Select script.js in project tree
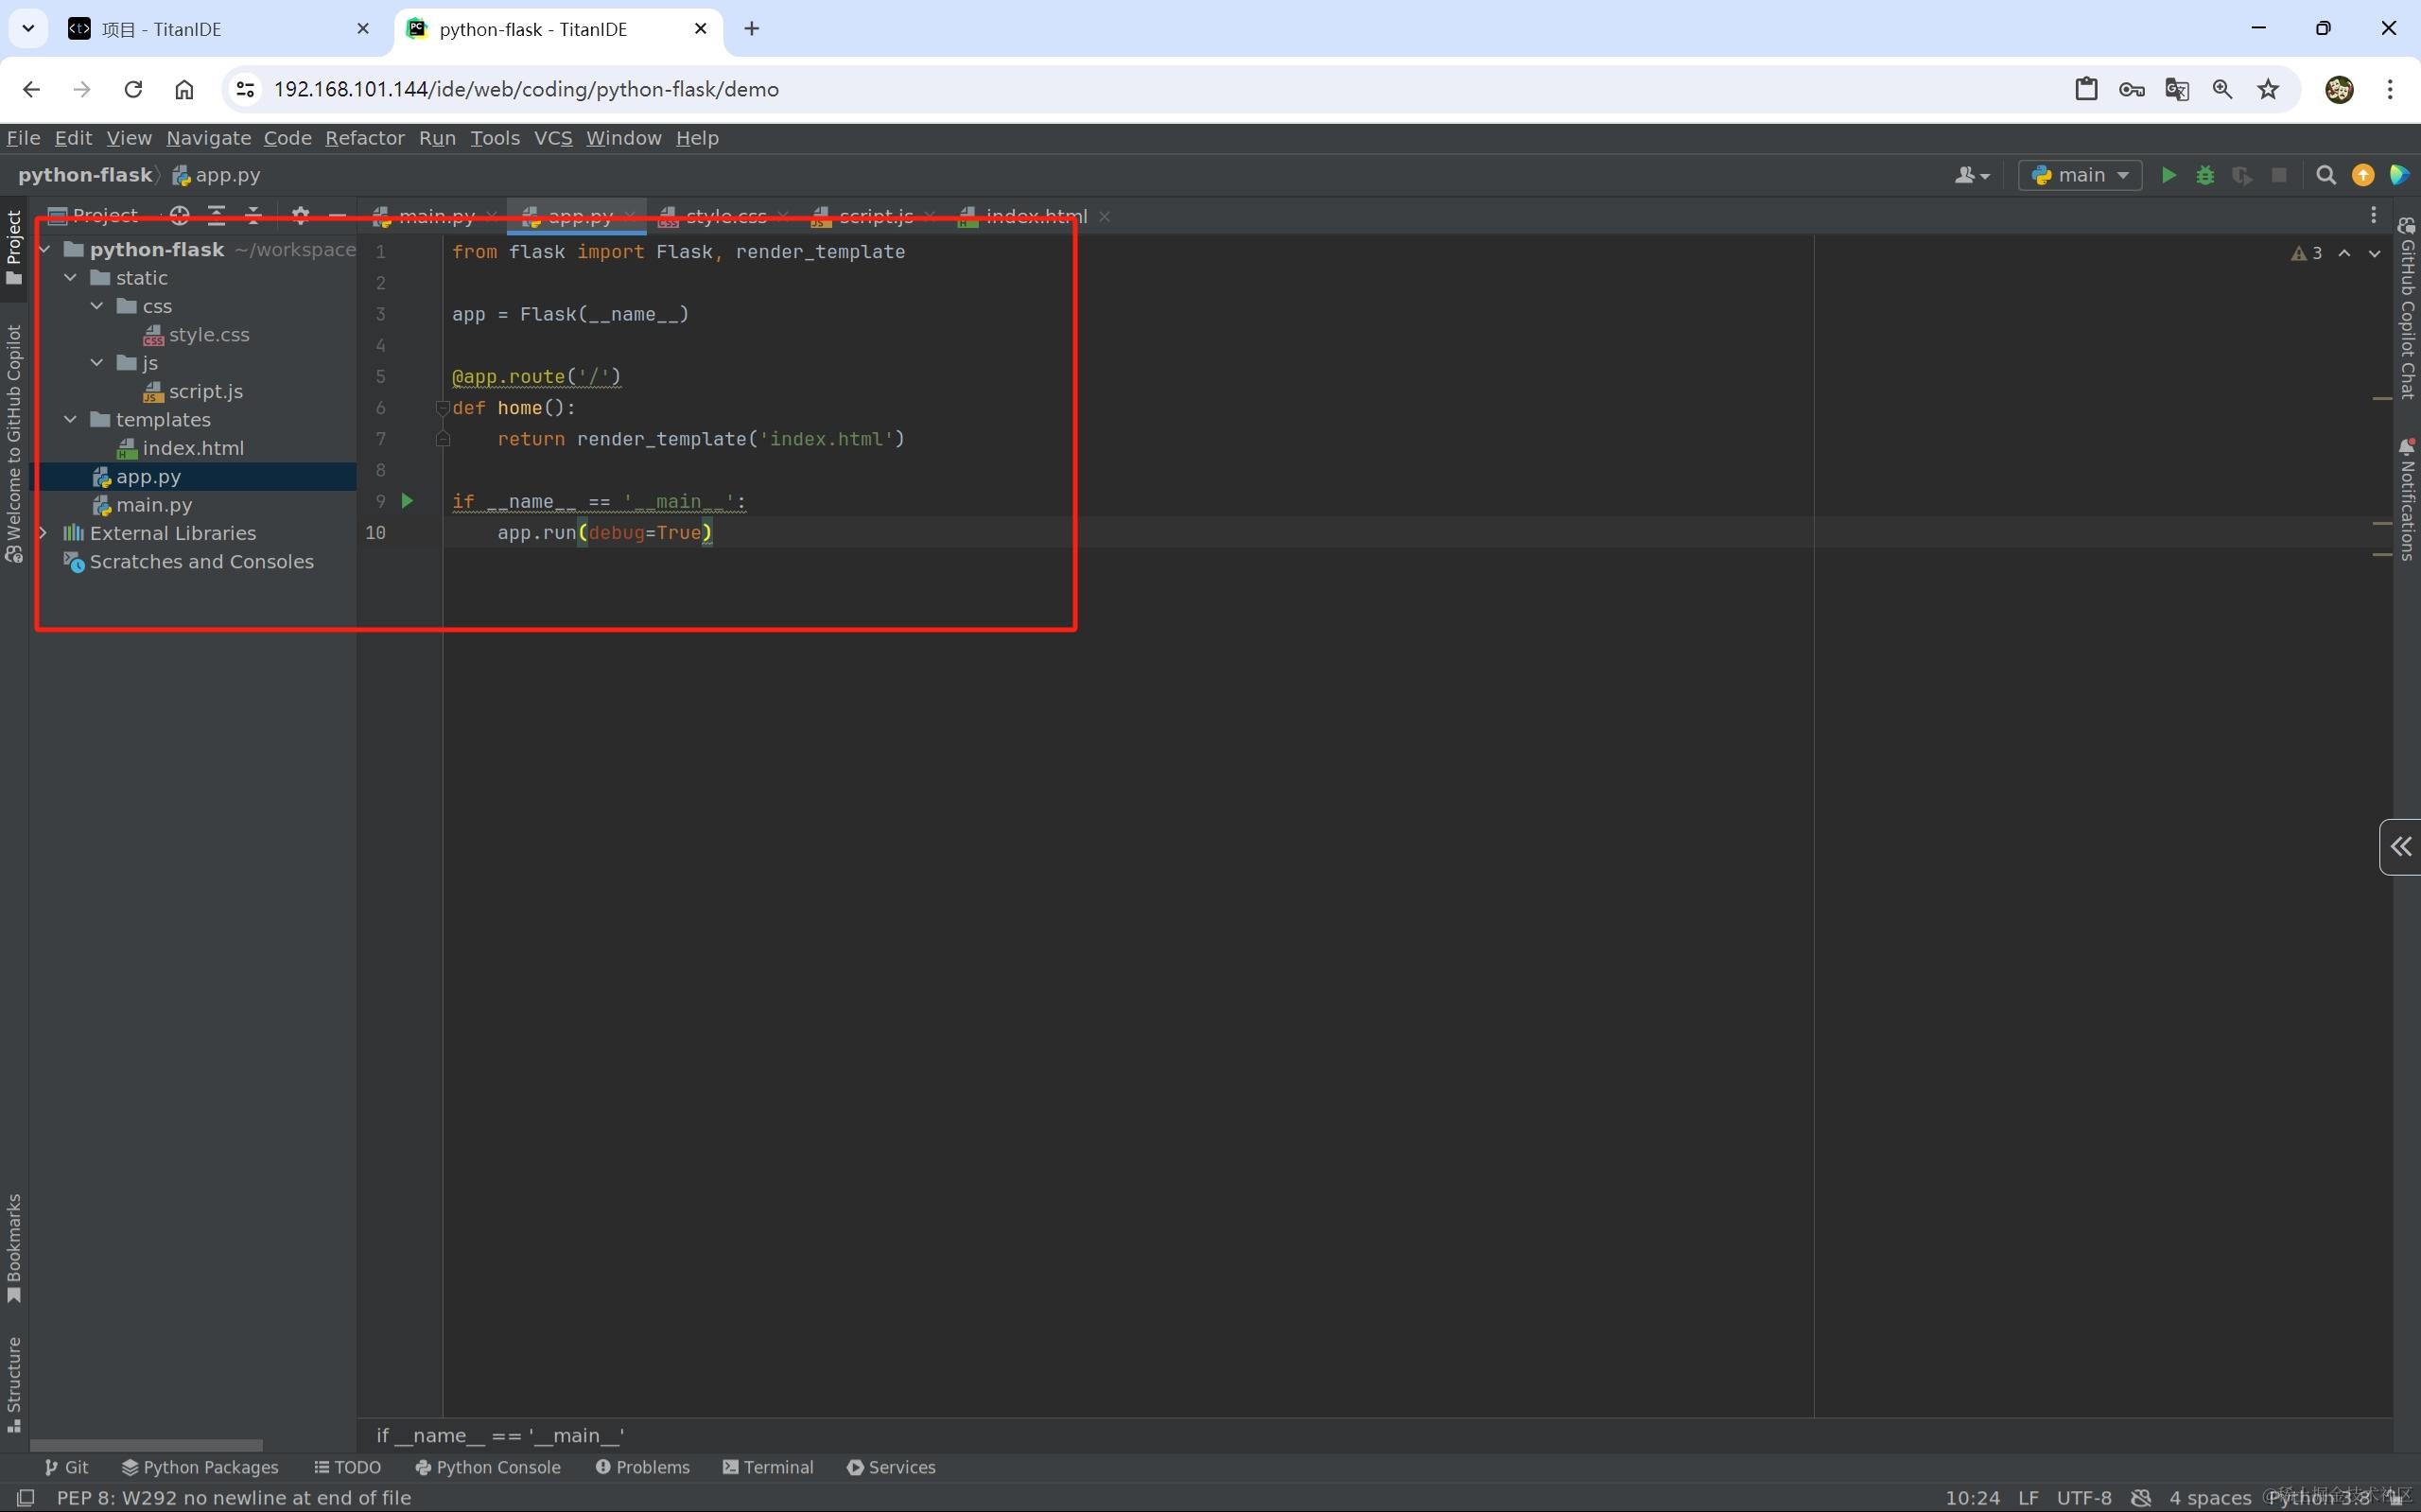This screenshot has height=1512, width=2421. click(205, 392)
